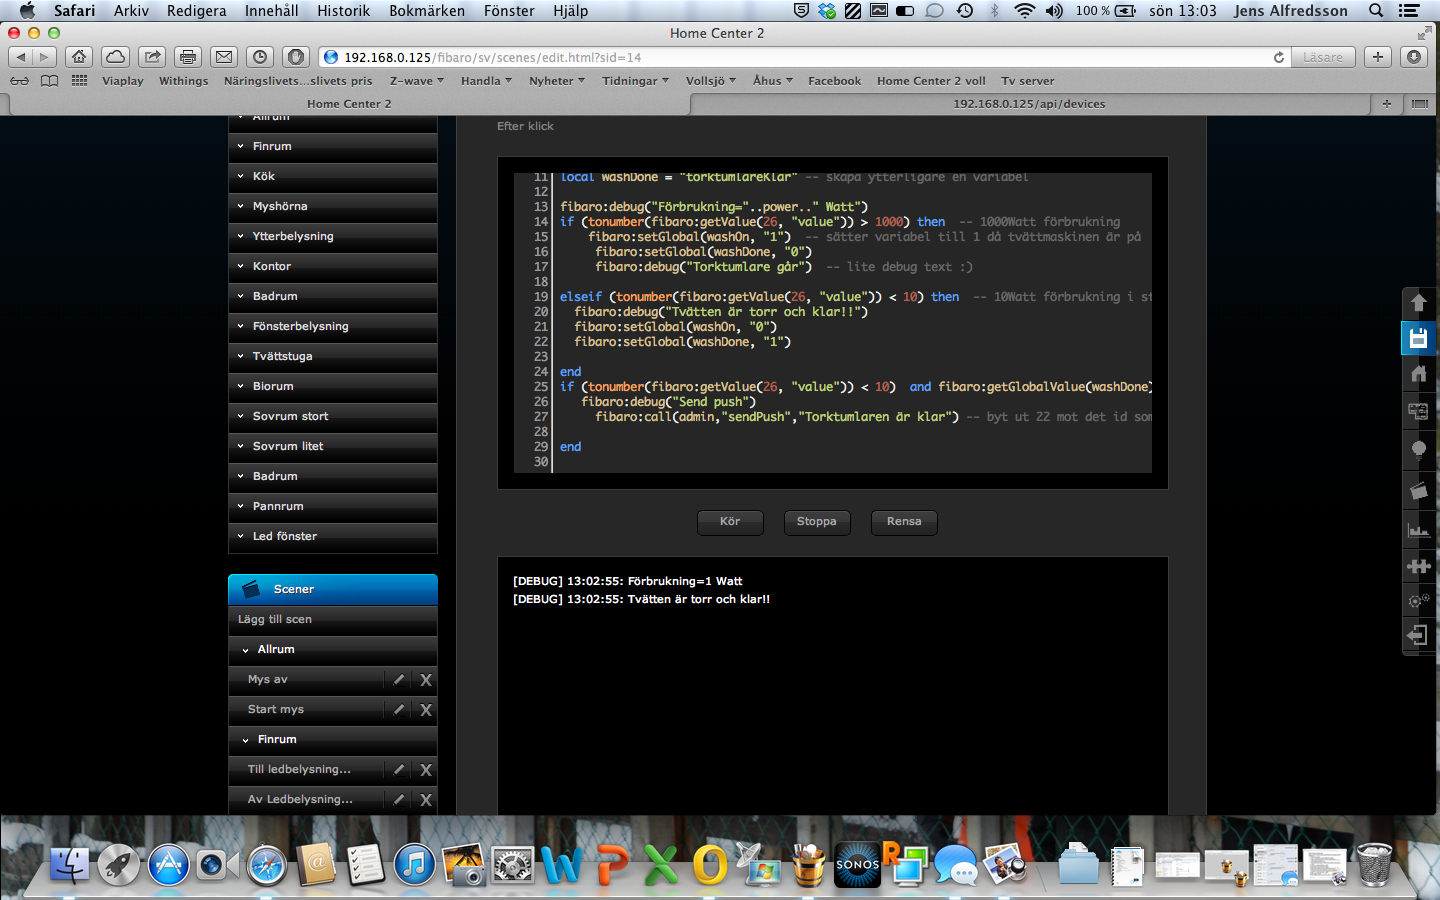
Task: Expand the Led fönster room section
Action: point(333,536)
